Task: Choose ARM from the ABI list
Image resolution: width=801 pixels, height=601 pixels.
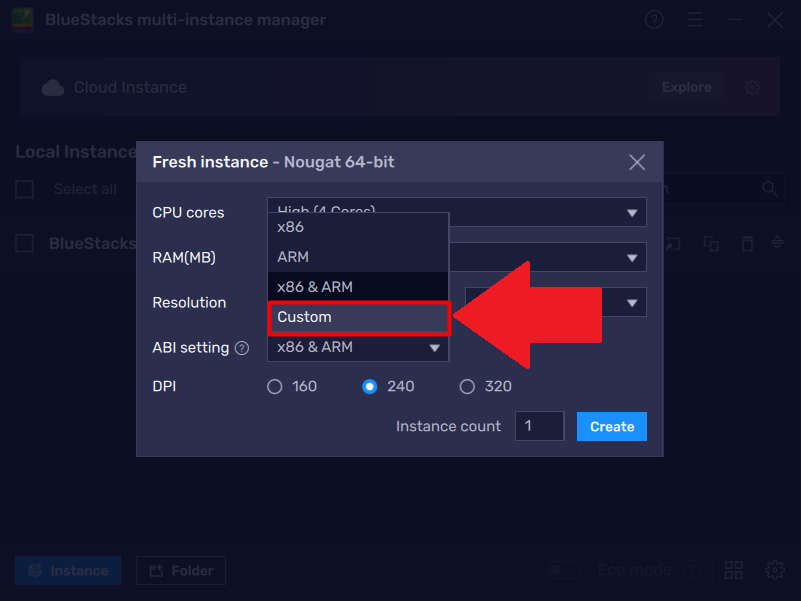Action: [x=358, y=257]
